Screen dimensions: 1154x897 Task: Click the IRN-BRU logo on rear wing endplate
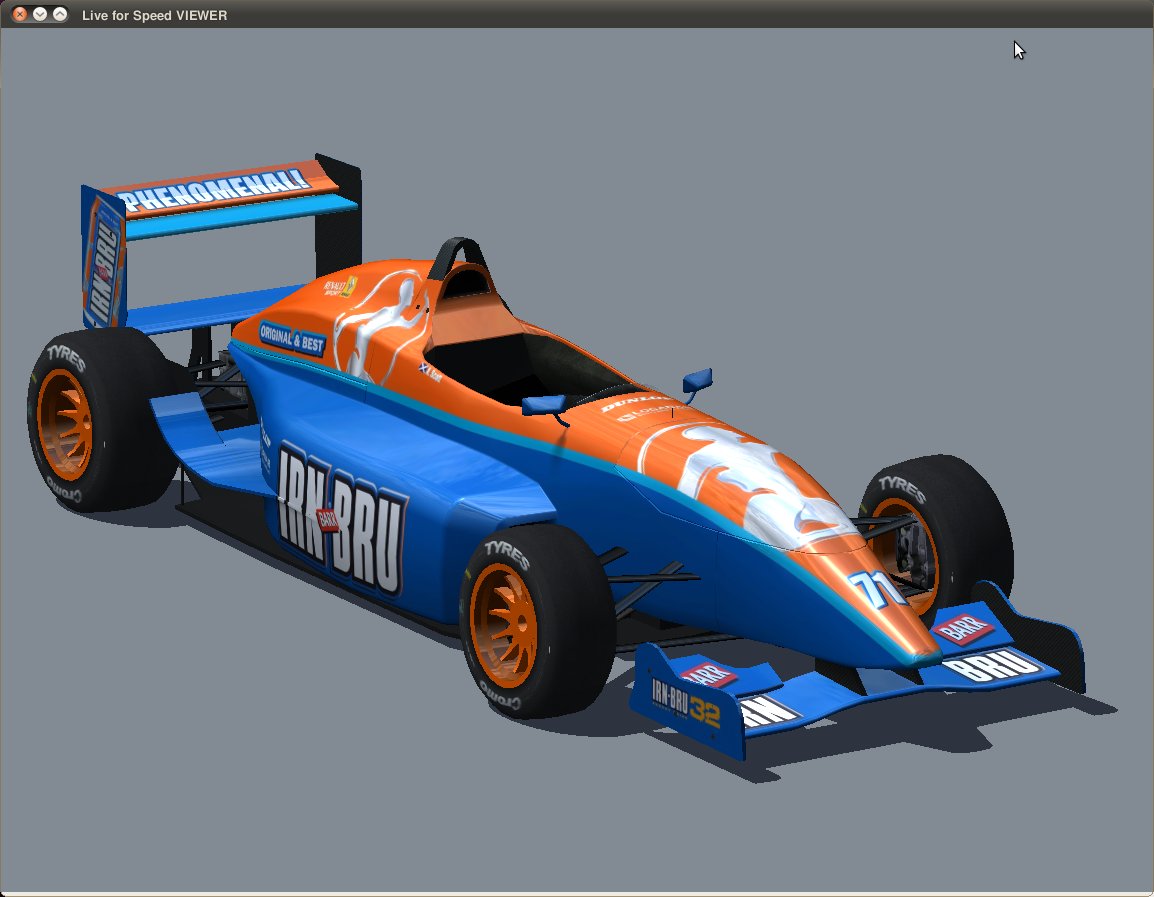click(x=103, y=271)
